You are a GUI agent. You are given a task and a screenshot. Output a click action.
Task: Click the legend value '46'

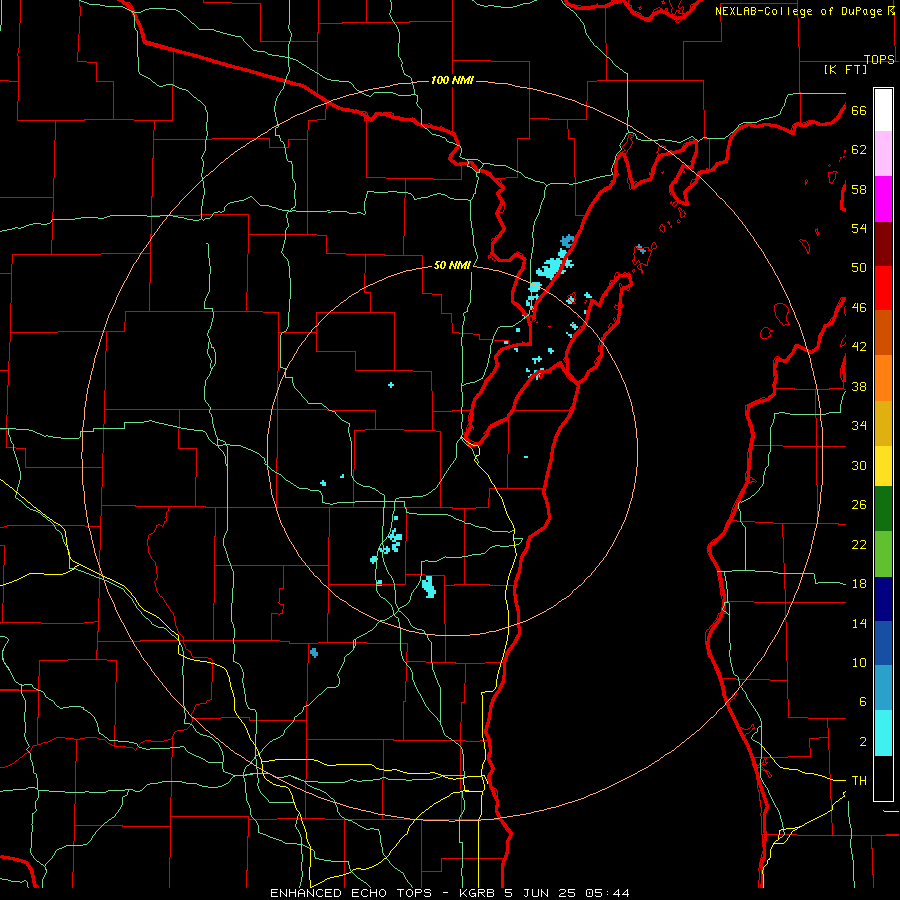click(859, 308)
